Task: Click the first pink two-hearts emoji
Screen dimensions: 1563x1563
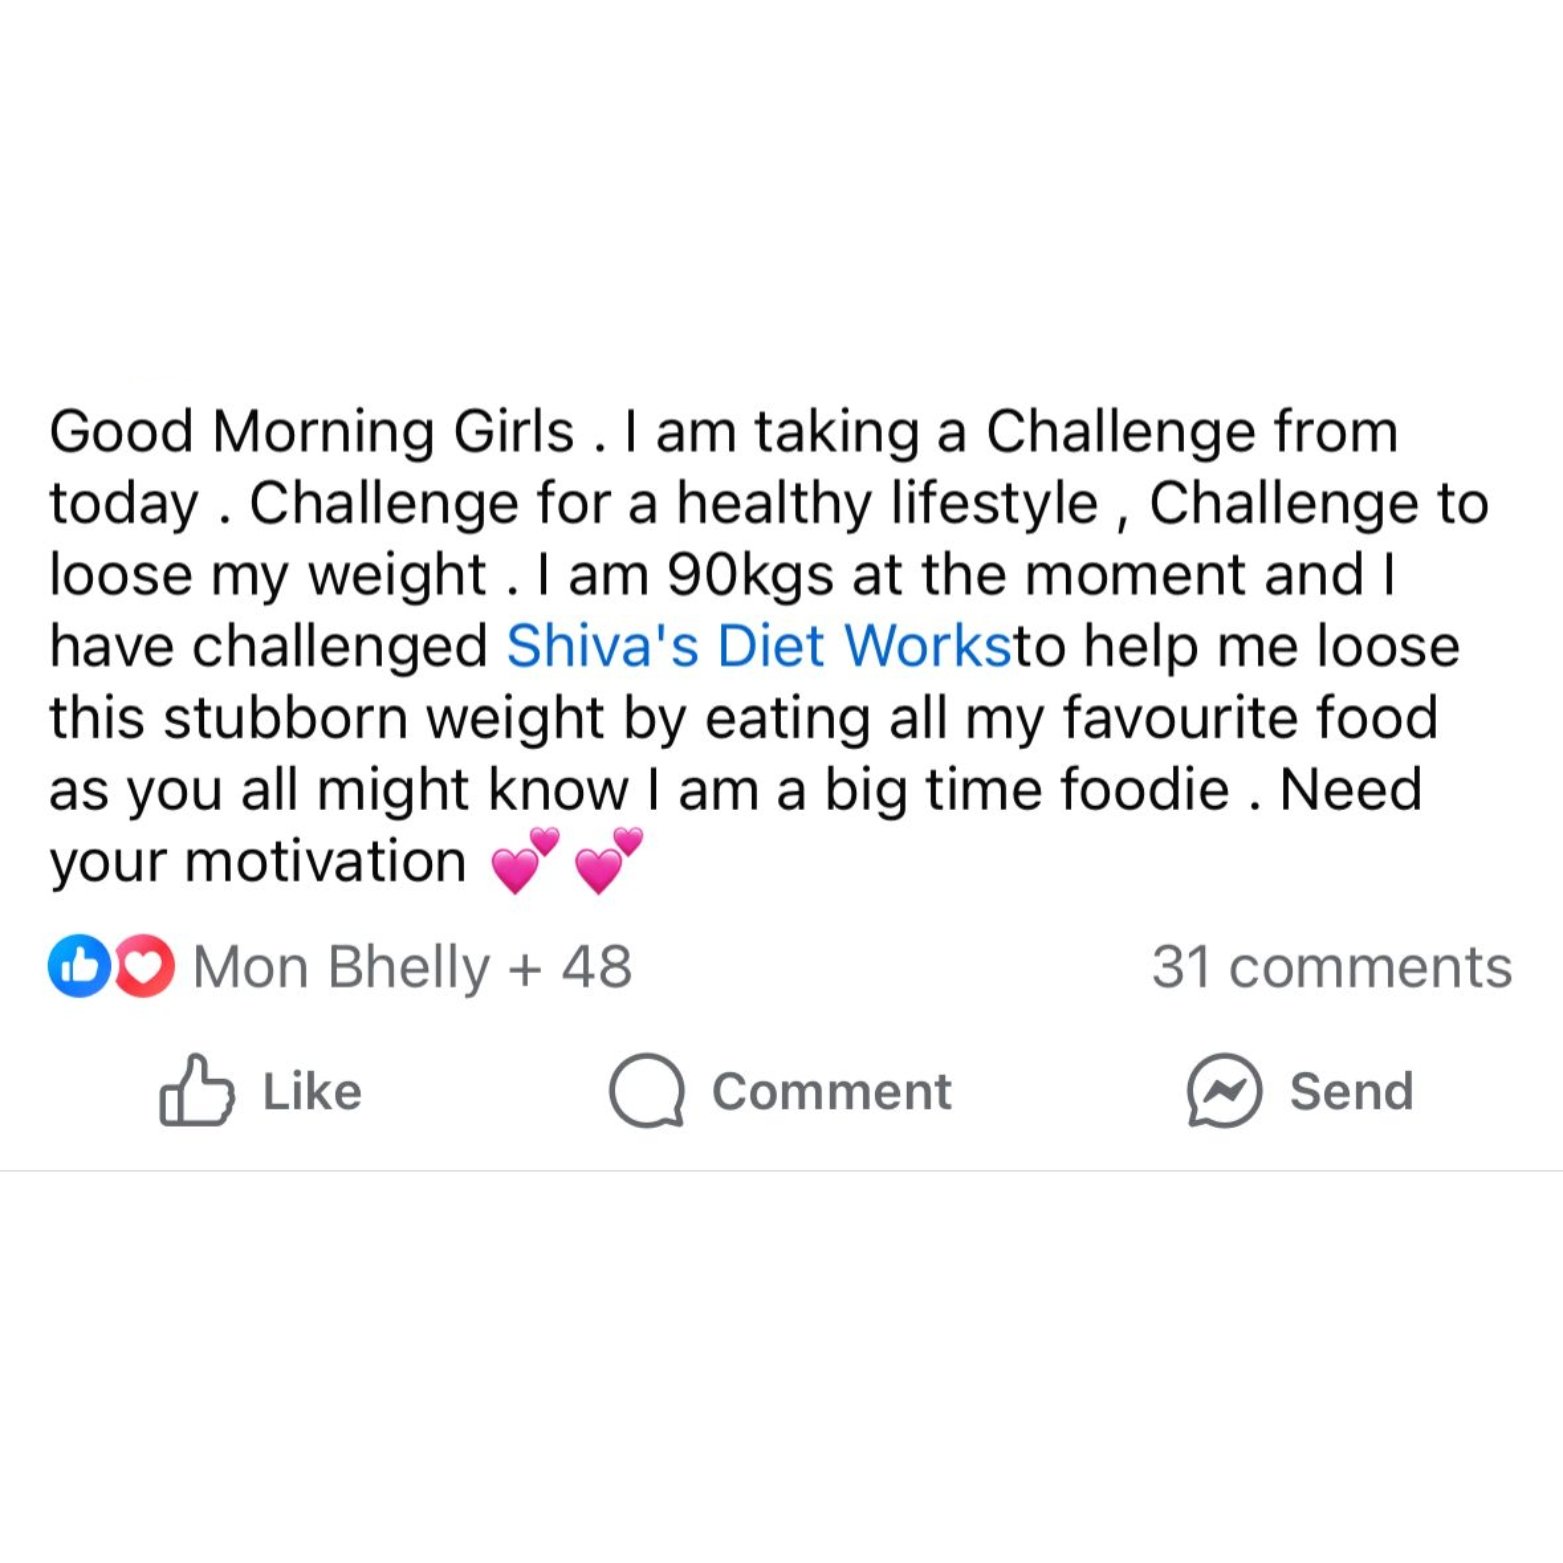Action: click(x=524, y=861)
